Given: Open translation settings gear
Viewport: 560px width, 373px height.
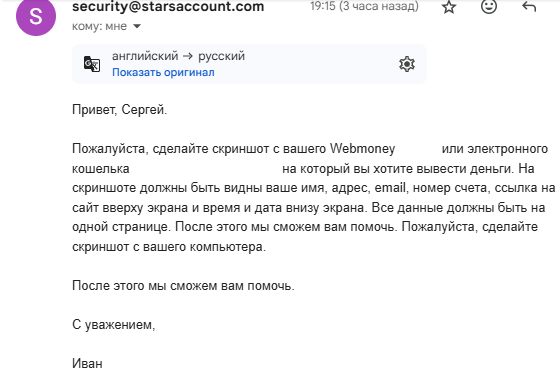Looking at the screenshot, I should [x=407, y=64].
